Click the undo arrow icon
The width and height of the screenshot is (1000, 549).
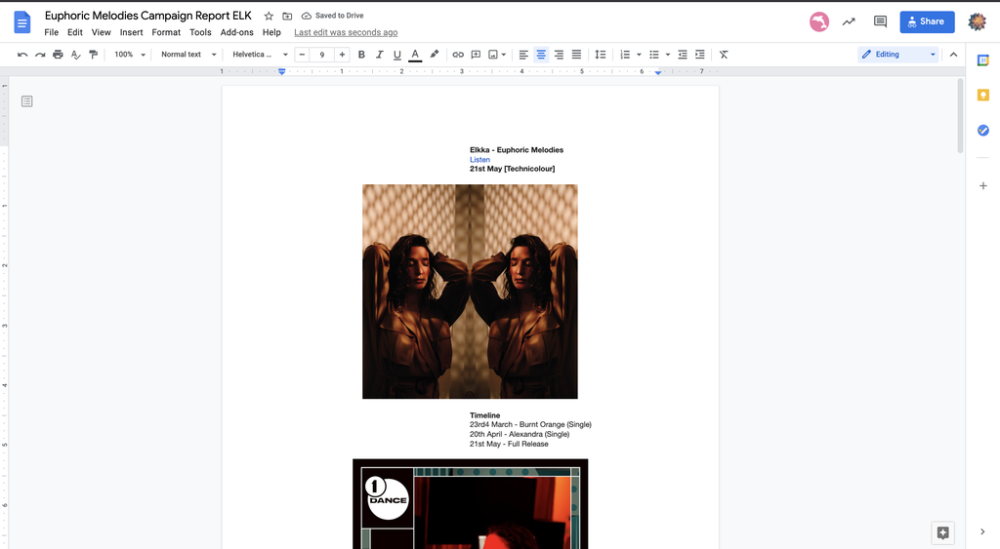[23, 55]
